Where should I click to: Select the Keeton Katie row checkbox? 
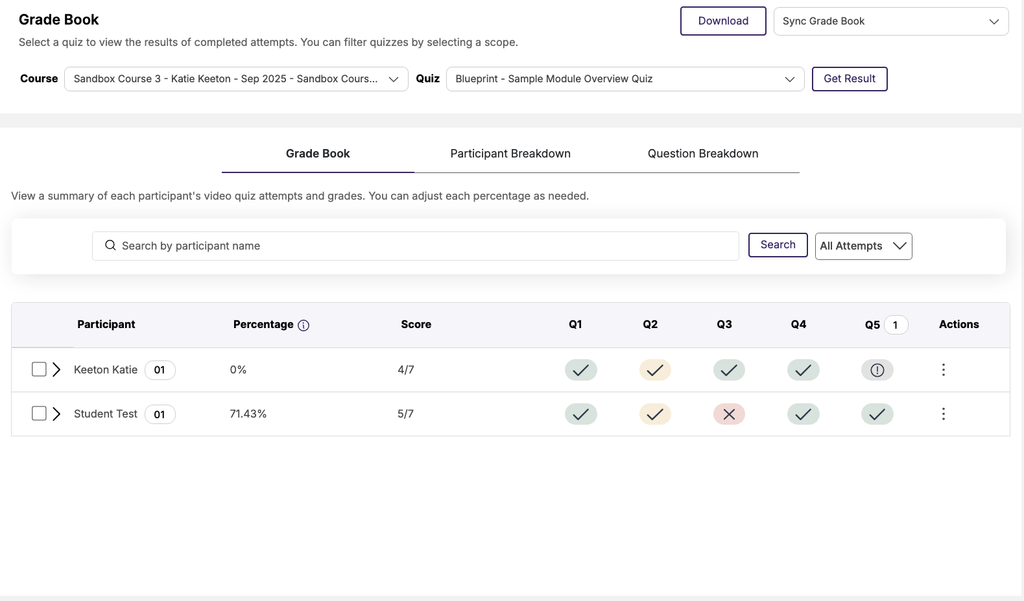(39, 369)
